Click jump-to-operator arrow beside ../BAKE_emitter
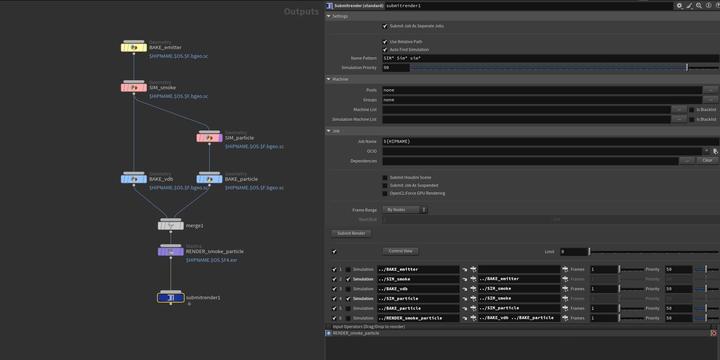This screenshot has width=720, height=360. click(x=464, y=270)
